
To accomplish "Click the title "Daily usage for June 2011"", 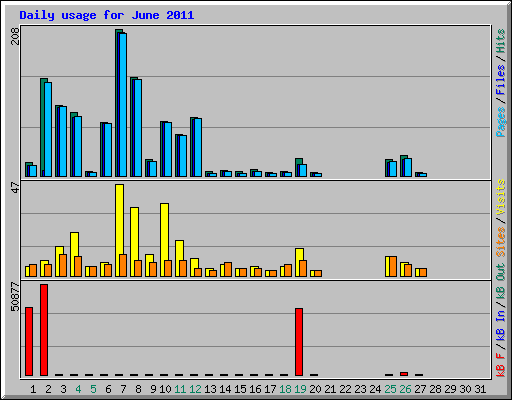I will click(107, 15).
